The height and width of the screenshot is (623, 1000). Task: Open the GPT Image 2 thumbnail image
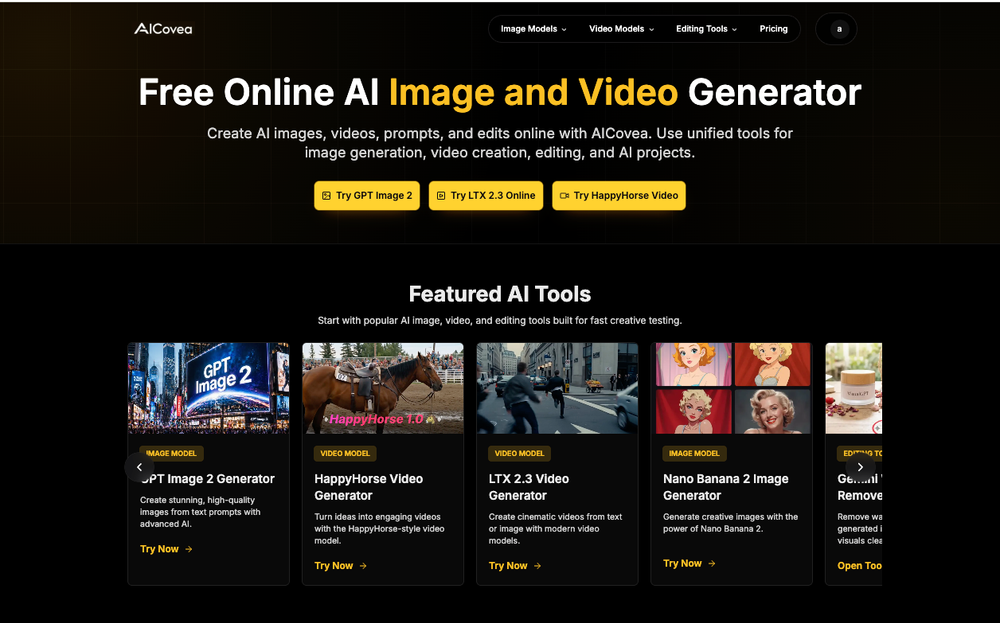coord(209,388)
